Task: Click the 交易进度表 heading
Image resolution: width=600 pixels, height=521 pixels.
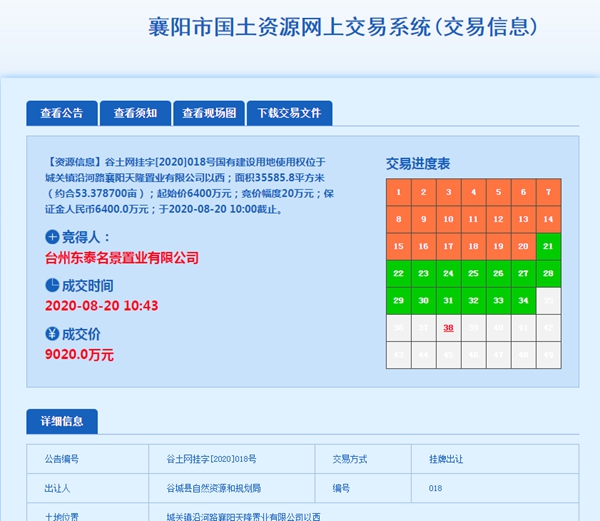Action: point(418,164)
